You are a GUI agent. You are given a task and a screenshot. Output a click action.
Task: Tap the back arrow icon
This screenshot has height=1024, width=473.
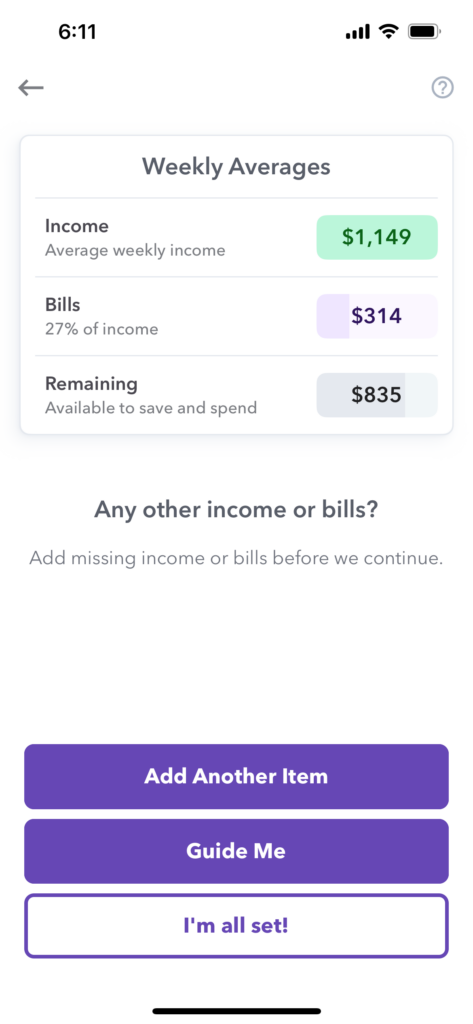(31, 88)
